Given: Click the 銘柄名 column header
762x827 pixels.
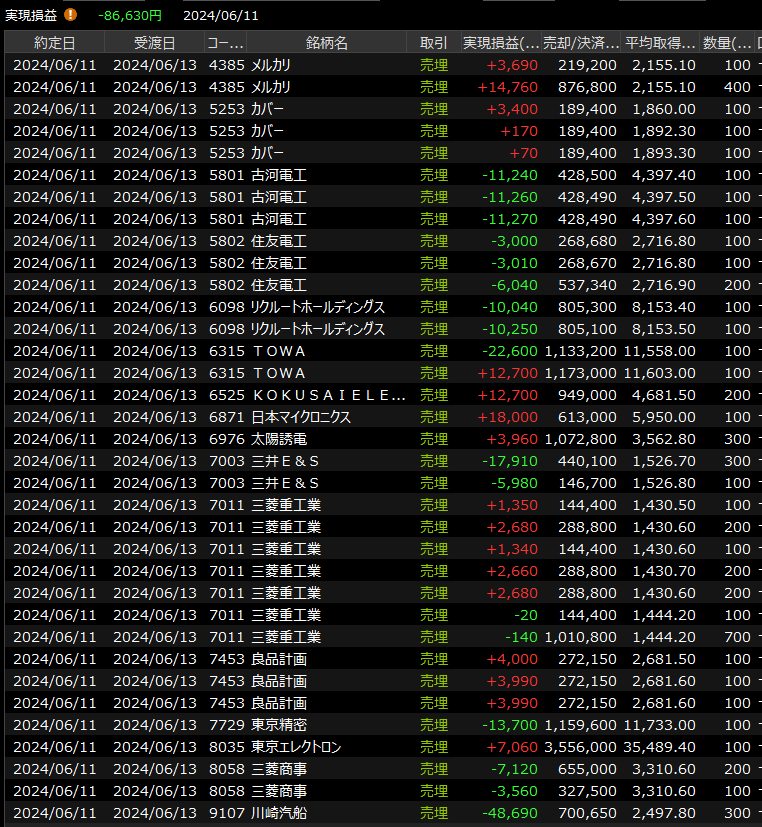Looking at the screenshot, I should (x=326, y=43).
